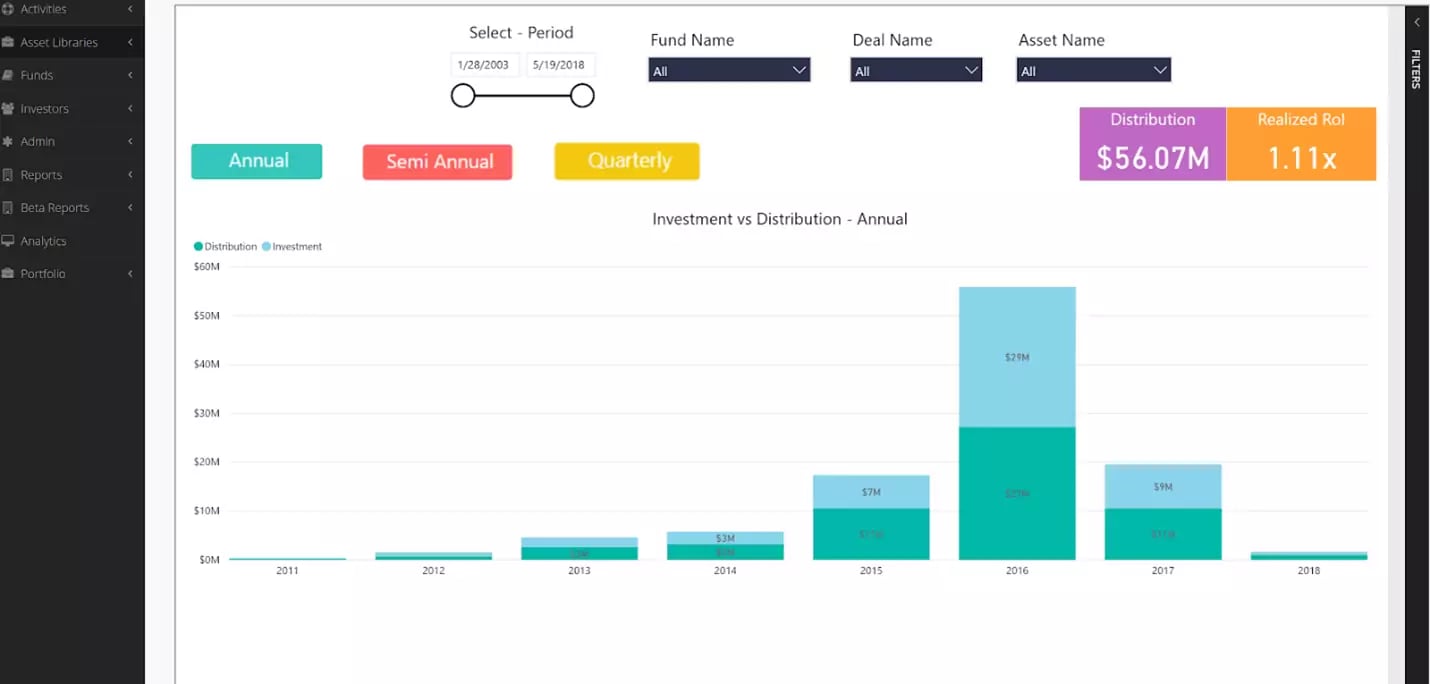1430x684 pixels.
Task: Click the Asset Libraries briefcase icon
Action: (x=9, y=43)
